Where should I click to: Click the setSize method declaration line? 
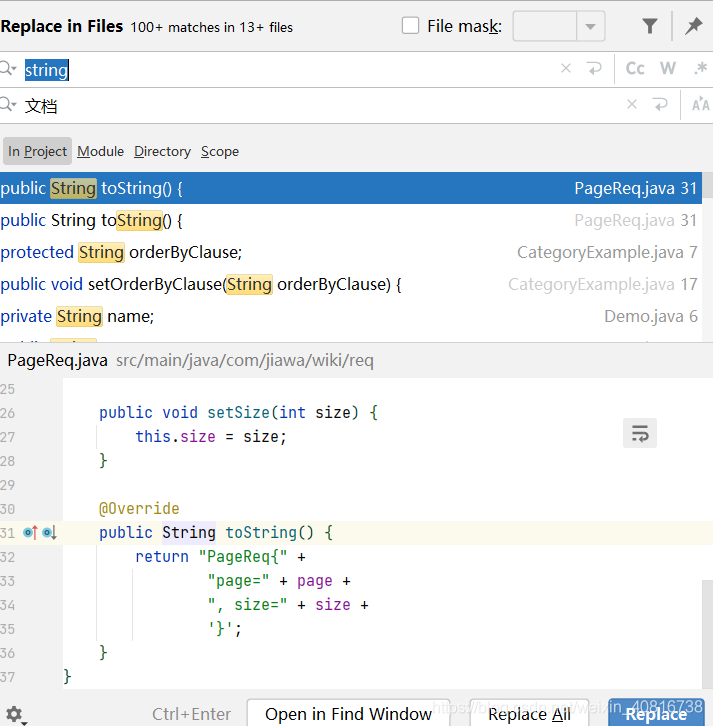[238, 413]
